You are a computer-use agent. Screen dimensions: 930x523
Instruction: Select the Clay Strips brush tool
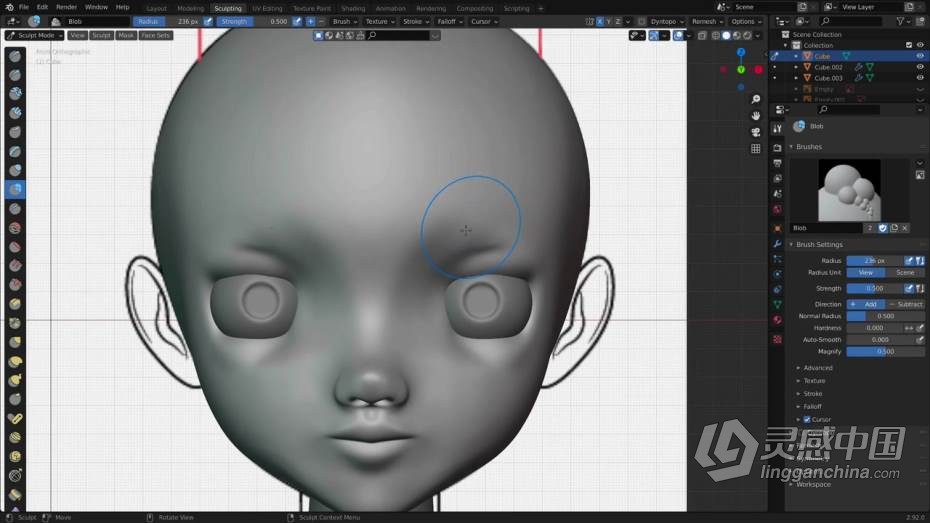pyautogui.click(x=15, y=113)
